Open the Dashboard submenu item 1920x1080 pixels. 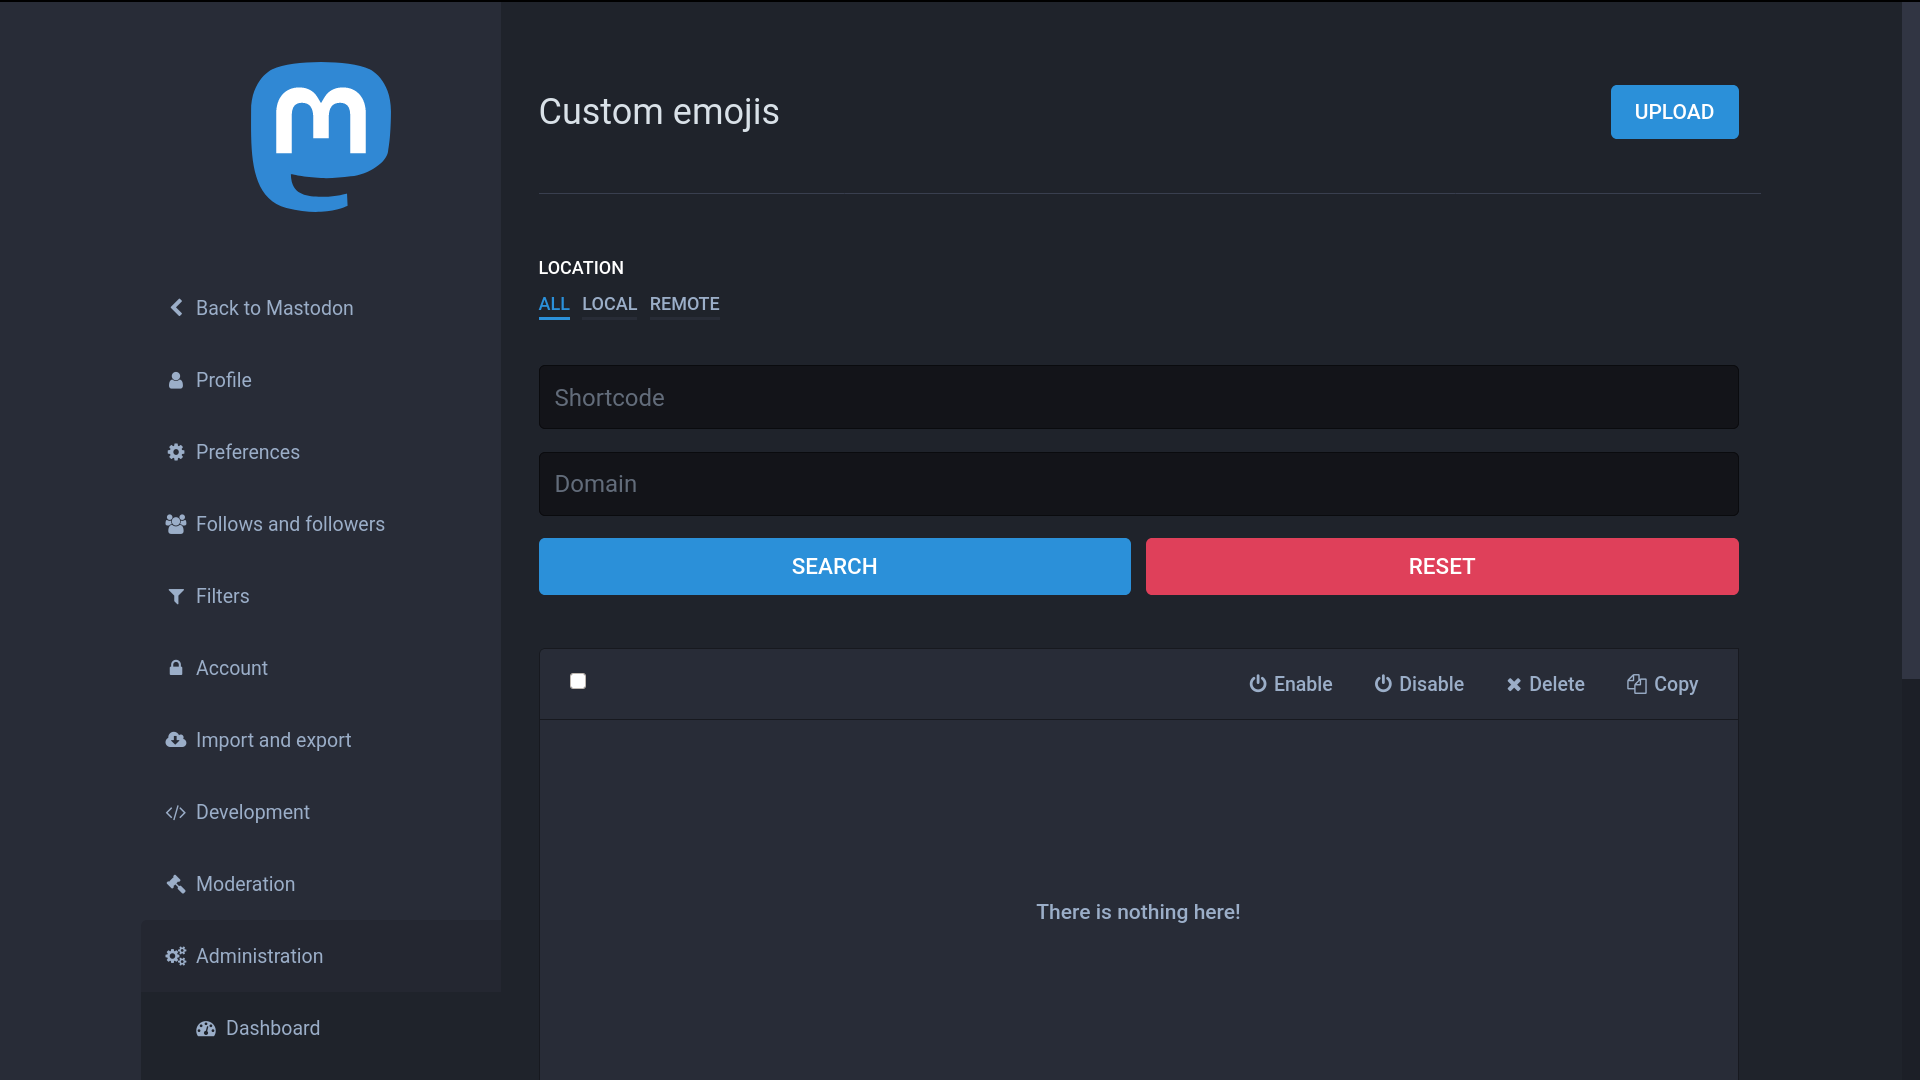272,1028
